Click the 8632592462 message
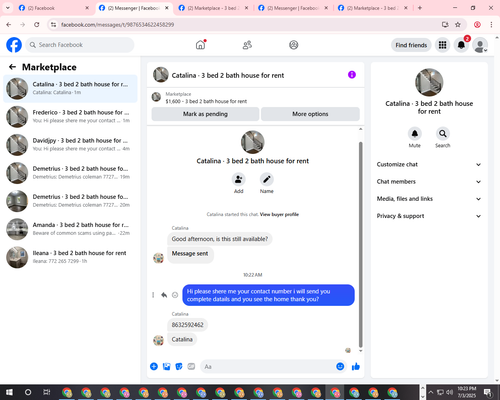Viewport: 500px width, 400px height. pos(187,325)
